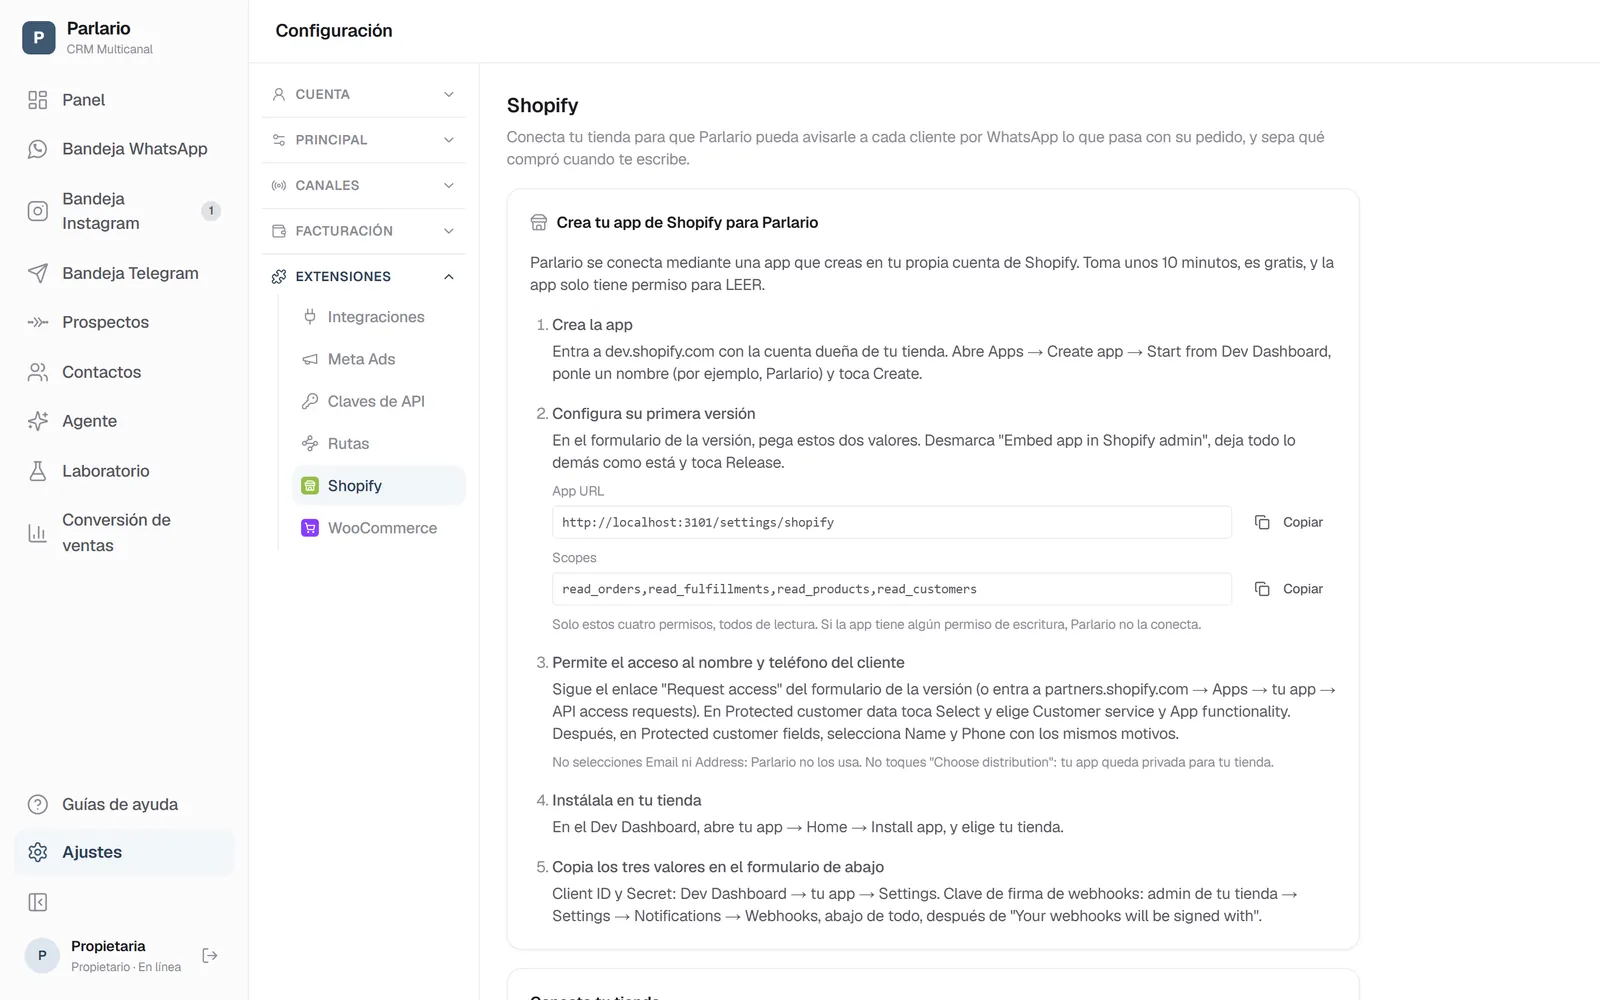Viewport: 1600px width, 1000px height.
Task: Expand the CANALES section
Action: point(364,185)
